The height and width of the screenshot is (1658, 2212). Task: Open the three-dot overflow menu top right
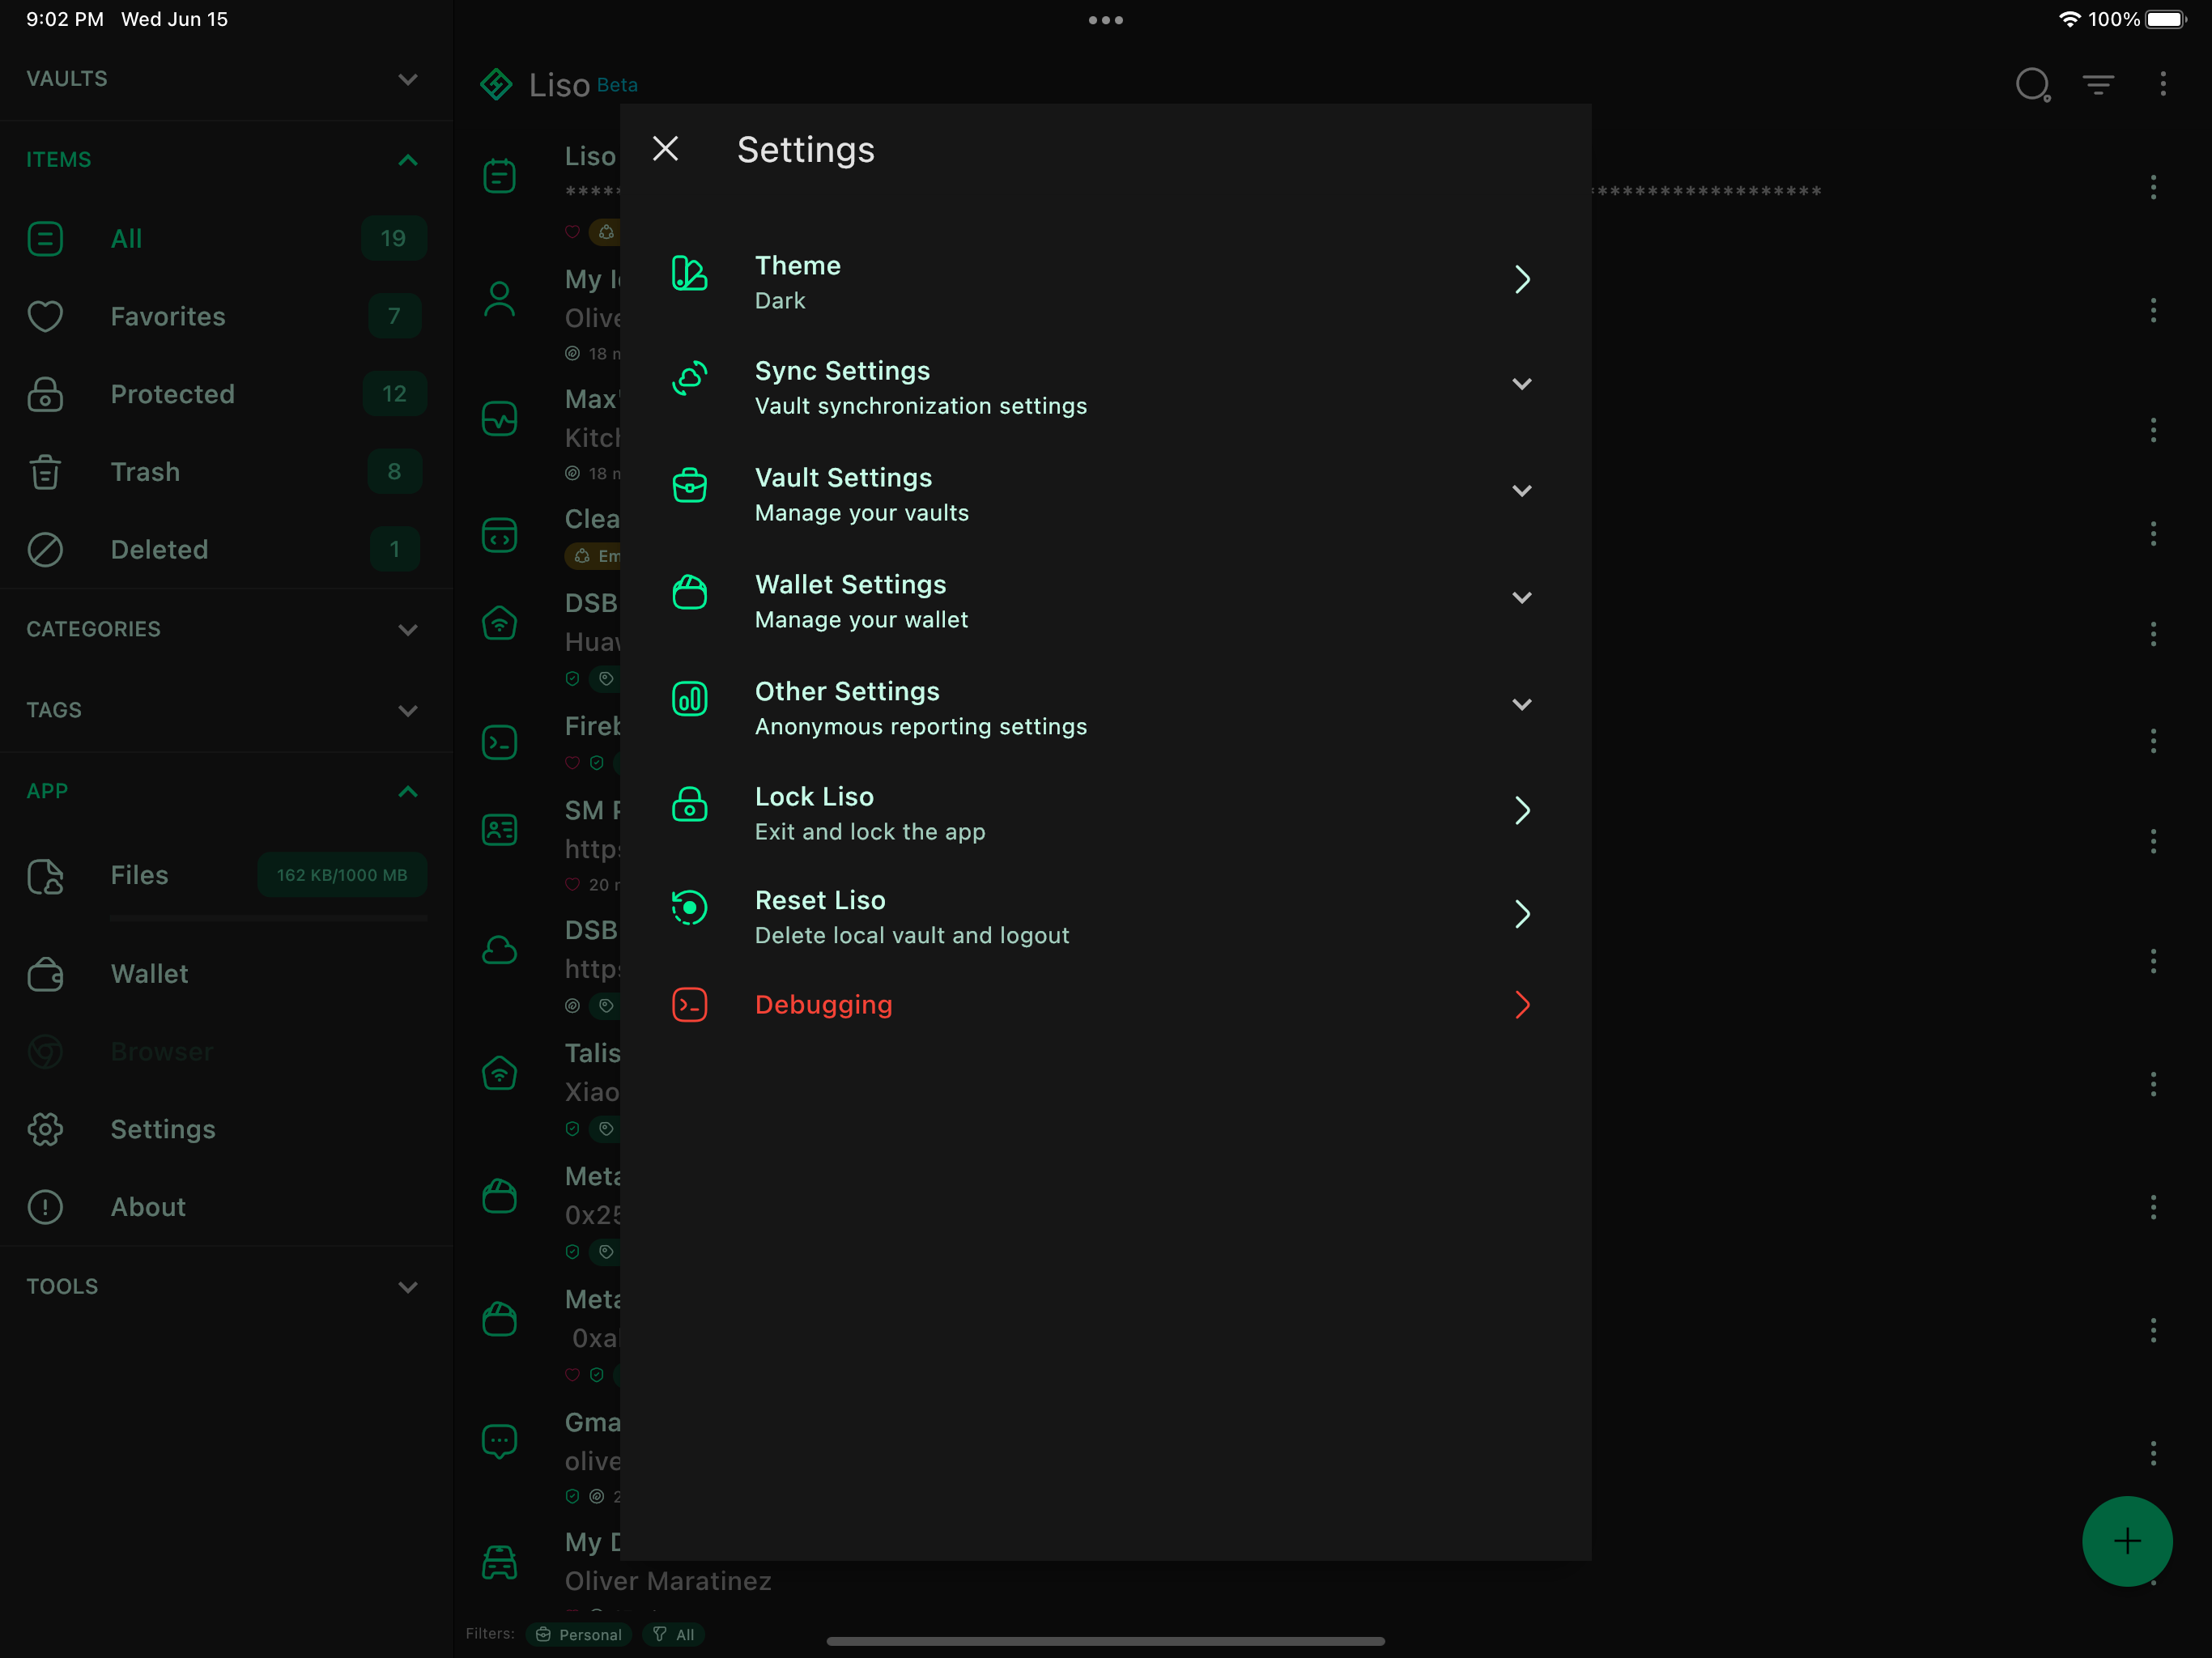(2163, 85)
